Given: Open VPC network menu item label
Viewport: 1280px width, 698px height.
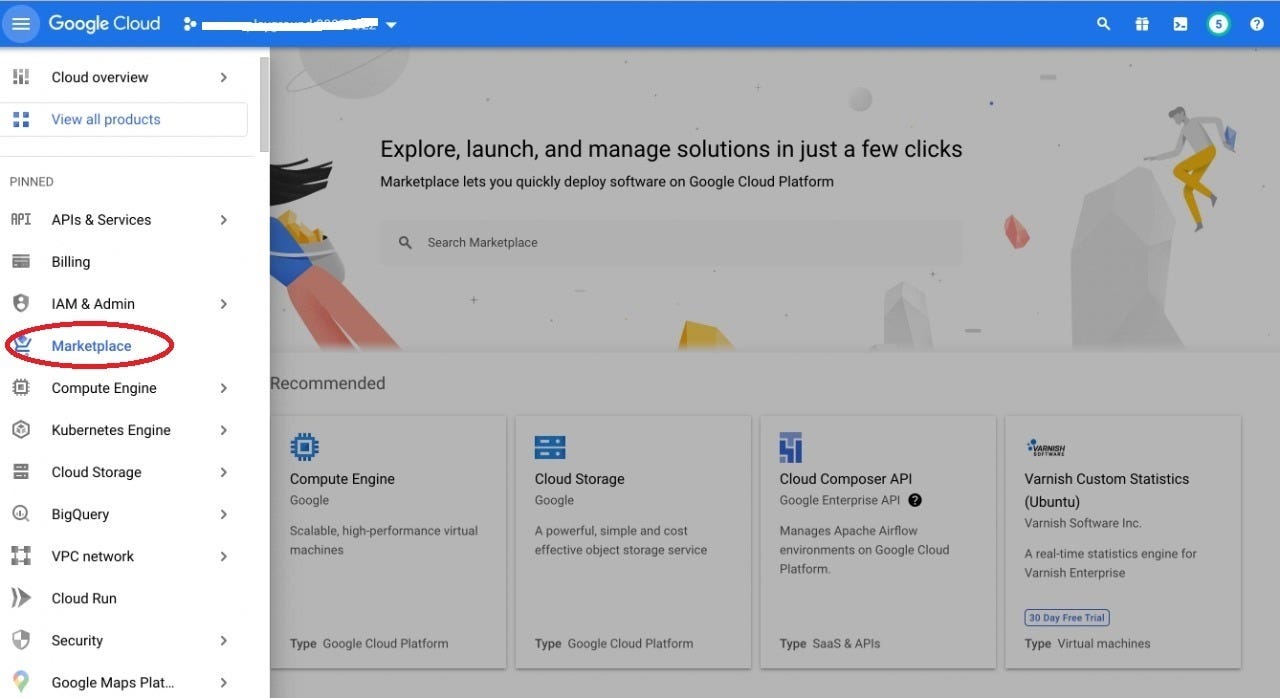Looking at the screenshot, I should (x=92, y=556).
